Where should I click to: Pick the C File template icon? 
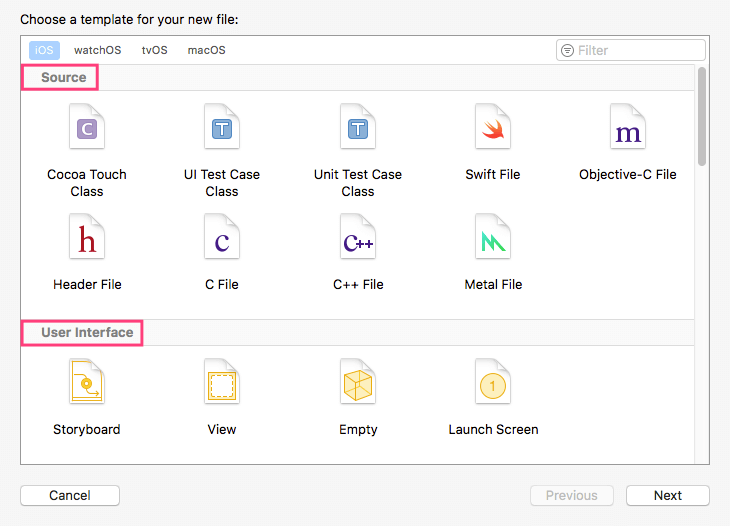tap(222, 236)
